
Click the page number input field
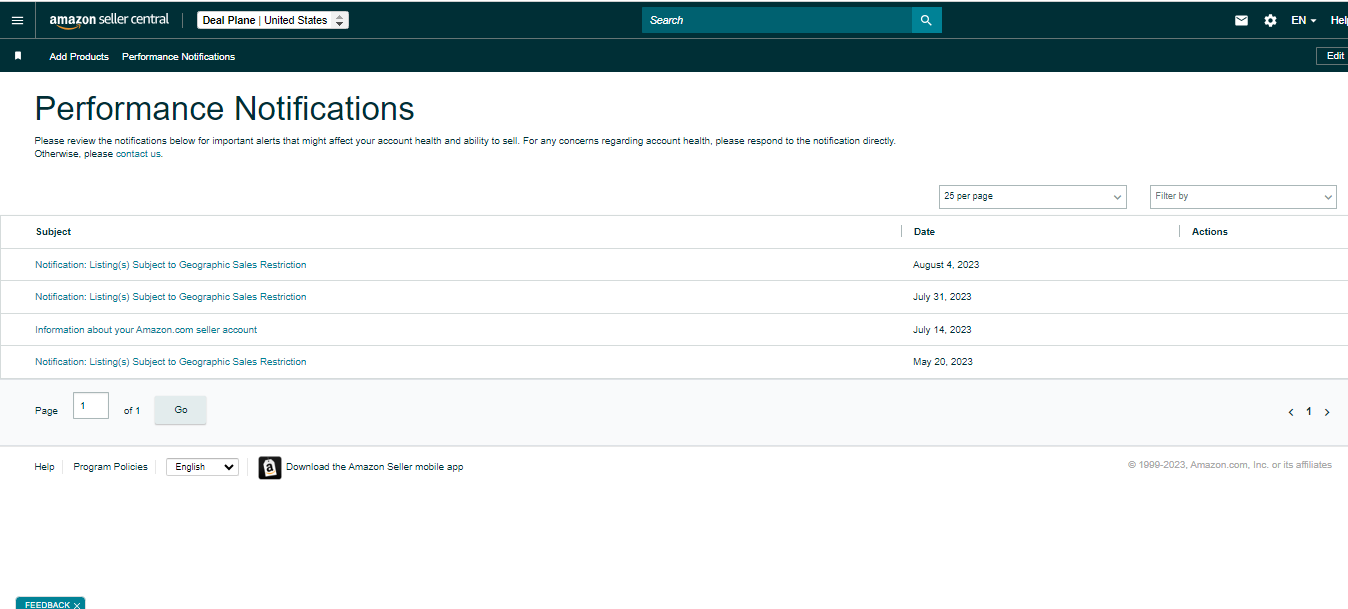coord(91,406)
